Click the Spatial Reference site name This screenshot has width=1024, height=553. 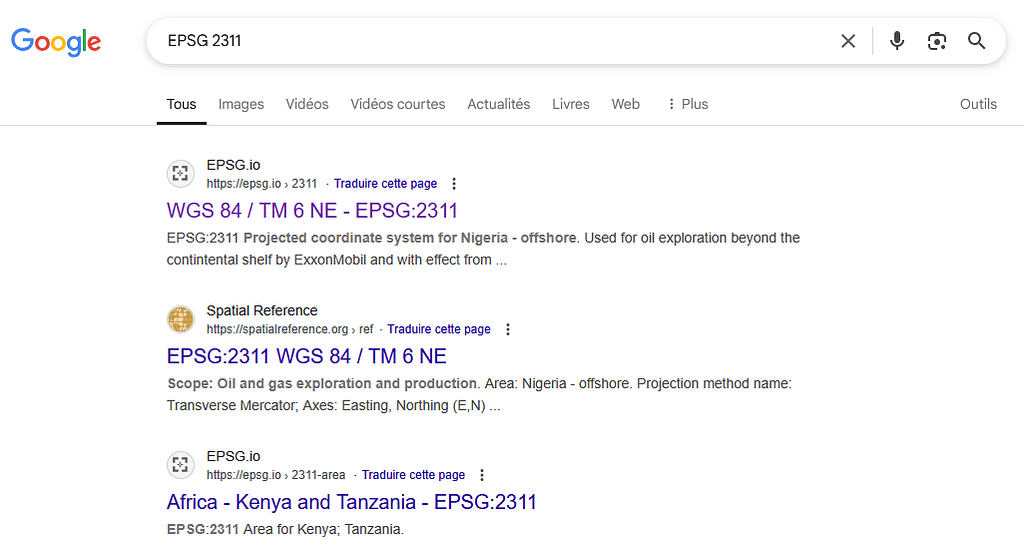click(x=262, y=311)
